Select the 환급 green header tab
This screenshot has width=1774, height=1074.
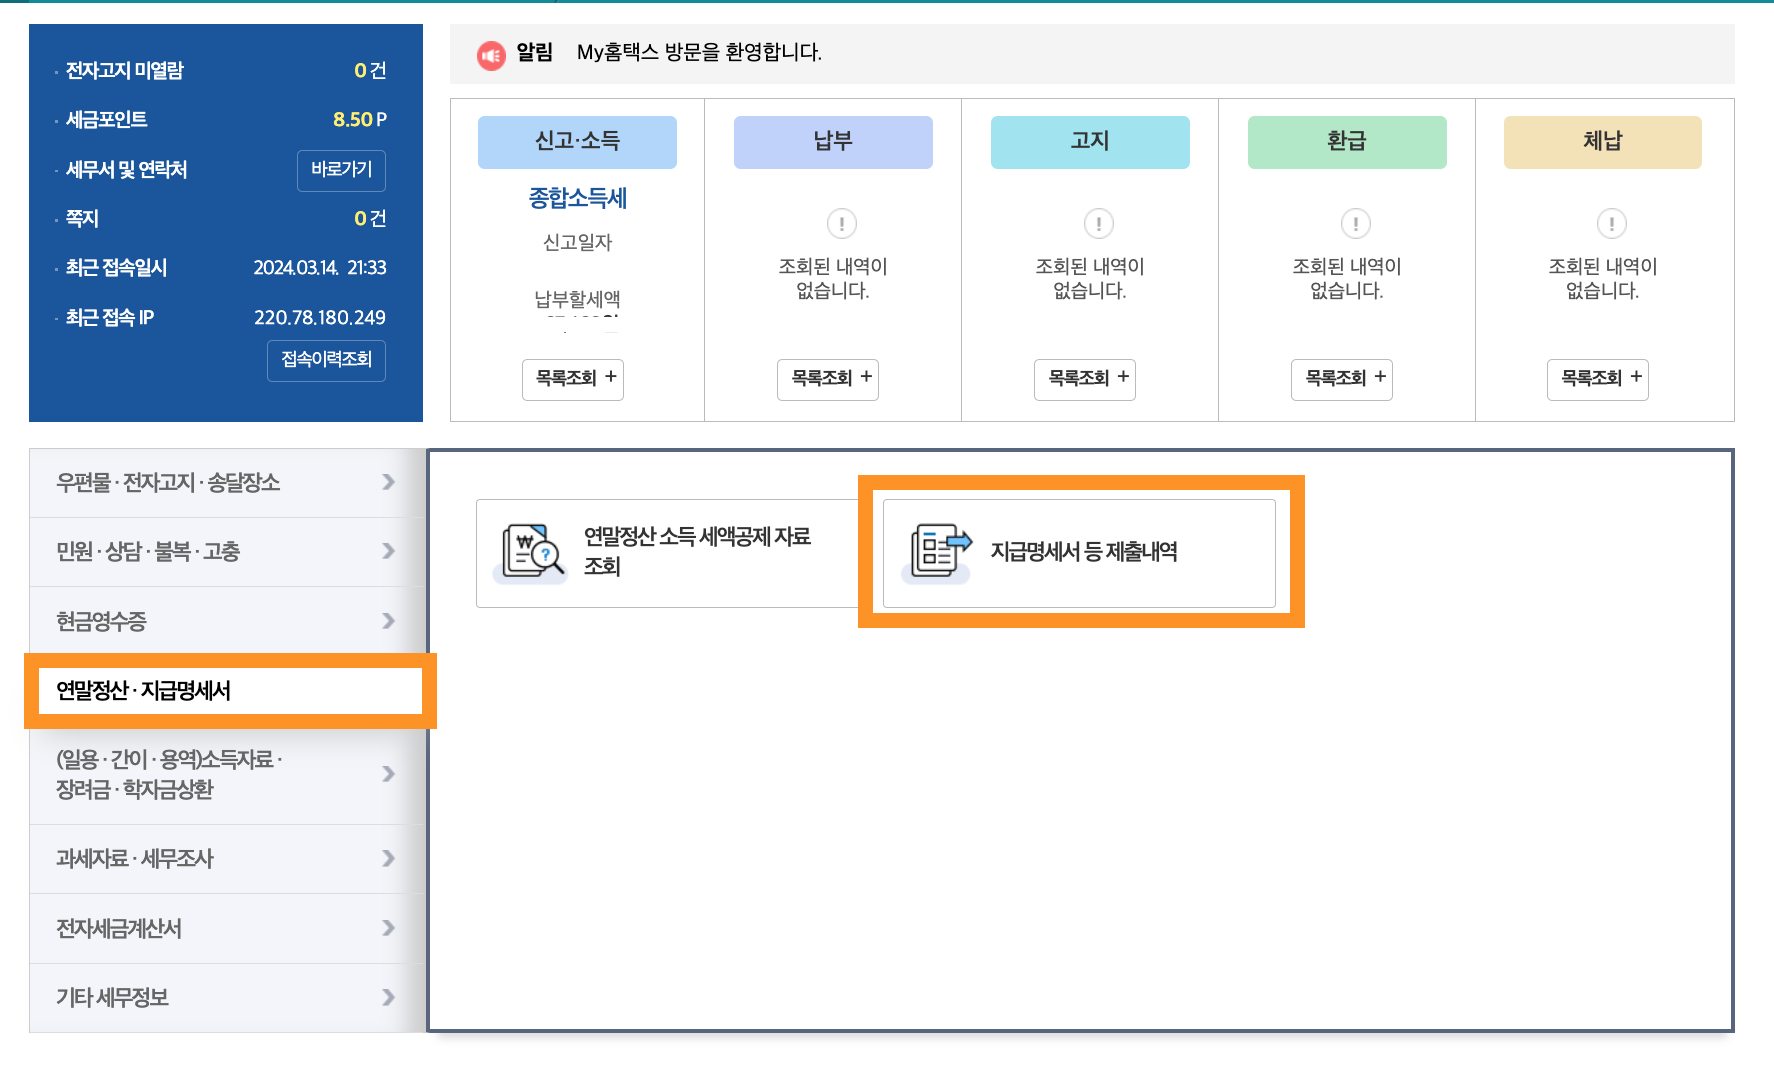(1347, 142)
